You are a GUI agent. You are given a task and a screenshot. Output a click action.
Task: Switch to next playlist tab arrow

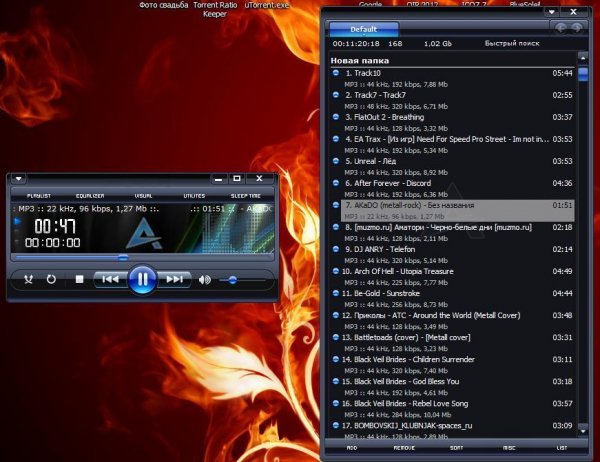(x=577, y=28)
